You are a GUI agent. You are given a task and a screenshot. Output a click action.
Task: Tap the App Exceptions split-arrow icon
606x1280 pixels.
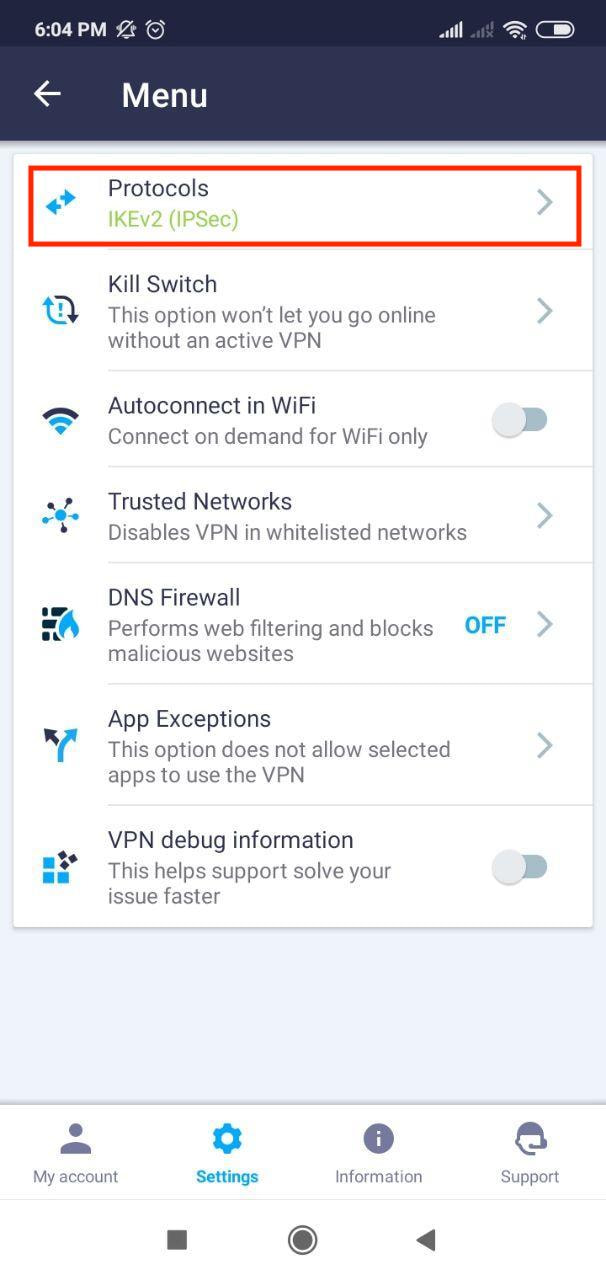click(x=61, y=745)
